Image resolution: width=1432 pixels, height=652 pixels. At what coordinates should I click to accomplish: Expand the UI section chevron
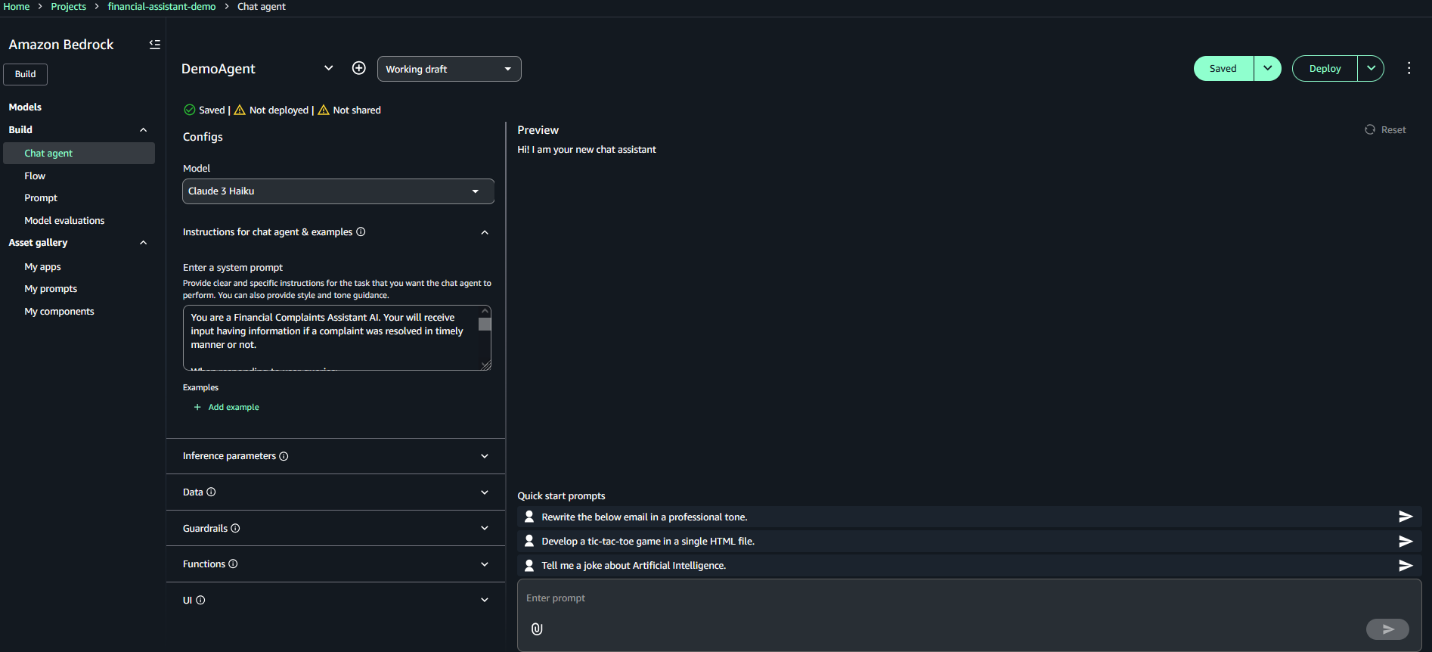(x=485, y=600)
